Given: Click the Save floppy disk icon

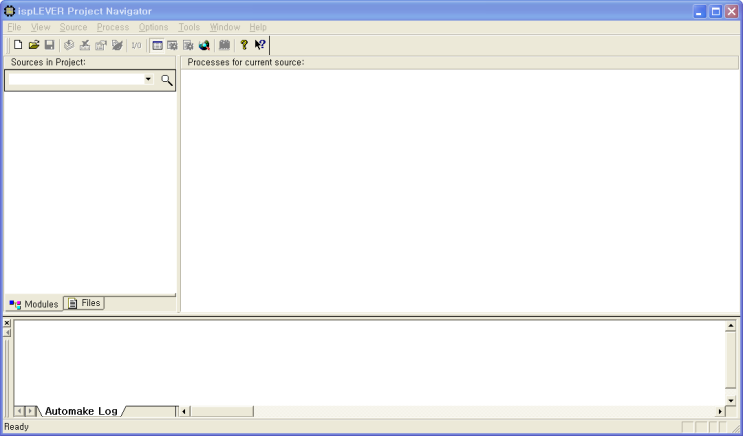Looking at the screenshot, I should 48,45.
